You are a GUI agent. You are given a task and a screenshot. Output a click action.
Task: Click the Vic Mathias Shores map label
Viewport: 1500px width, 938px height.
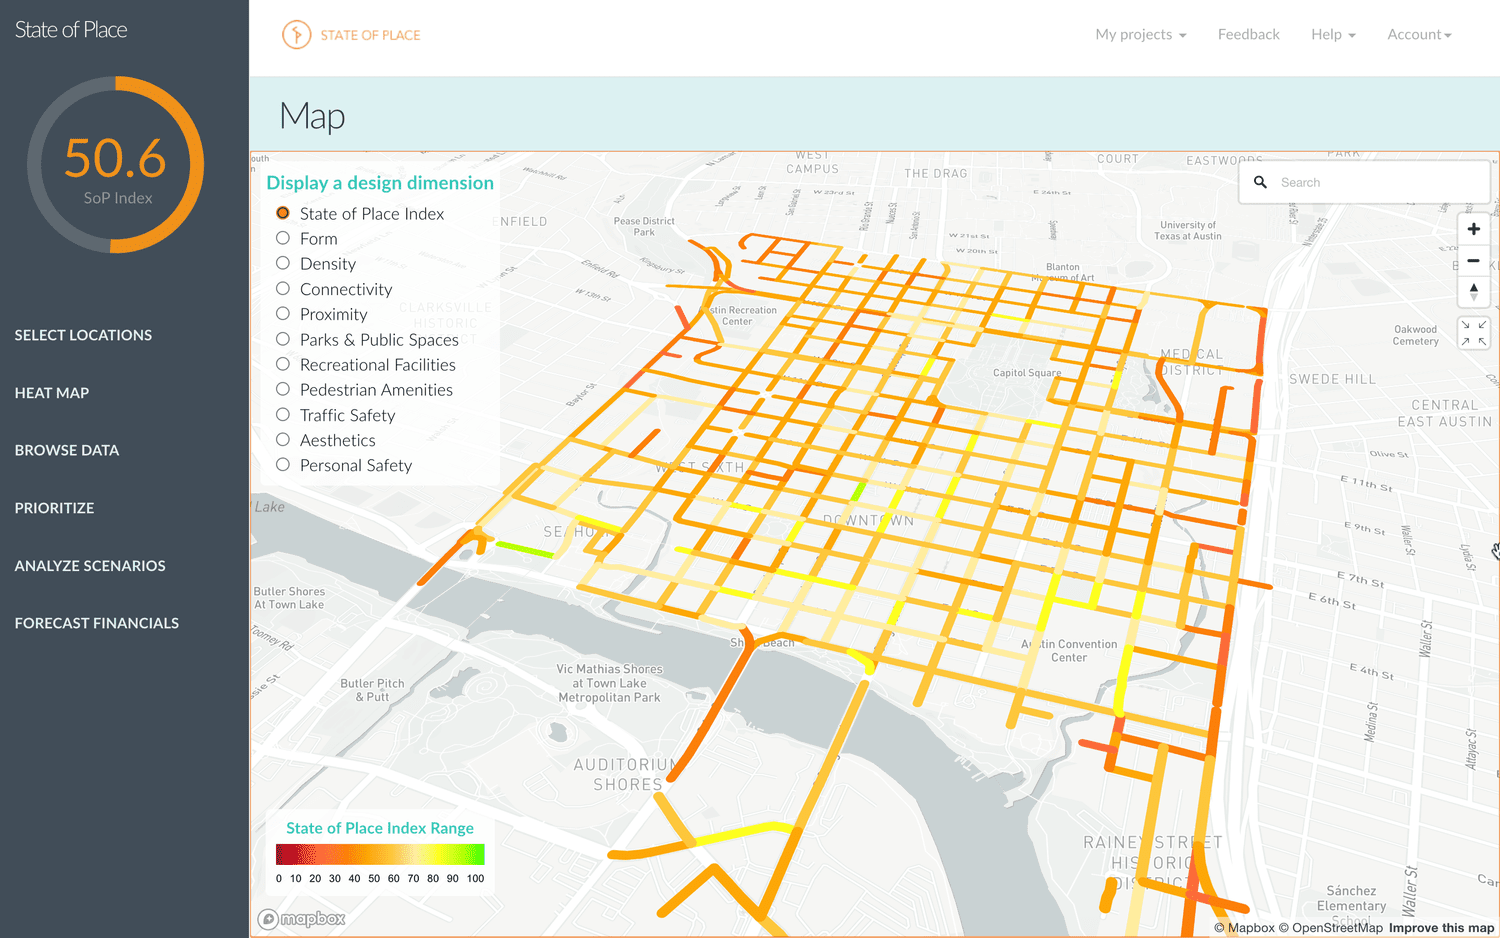(609, 683)
